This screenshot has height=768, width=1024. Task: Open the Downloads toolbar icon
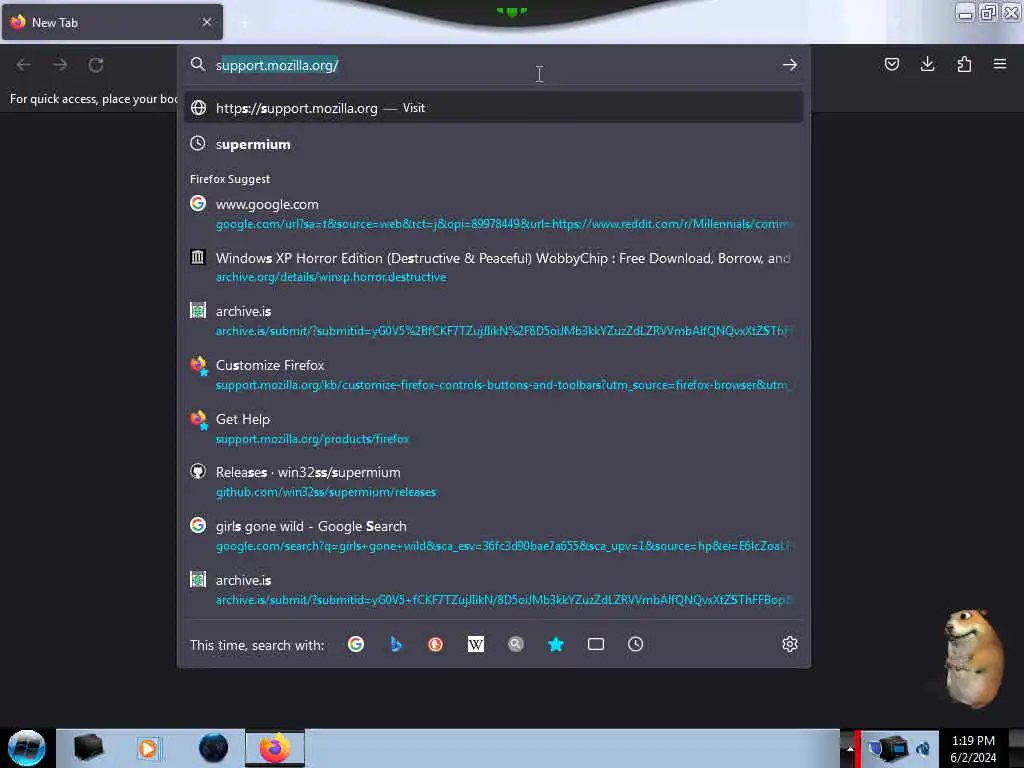pos(927,64)
